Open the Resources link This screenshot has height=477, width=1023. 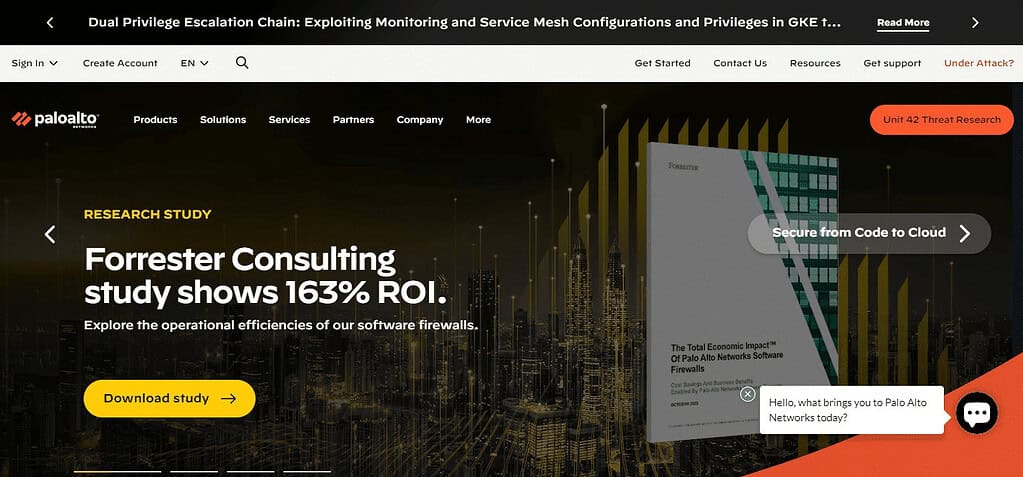pos(815,63)
